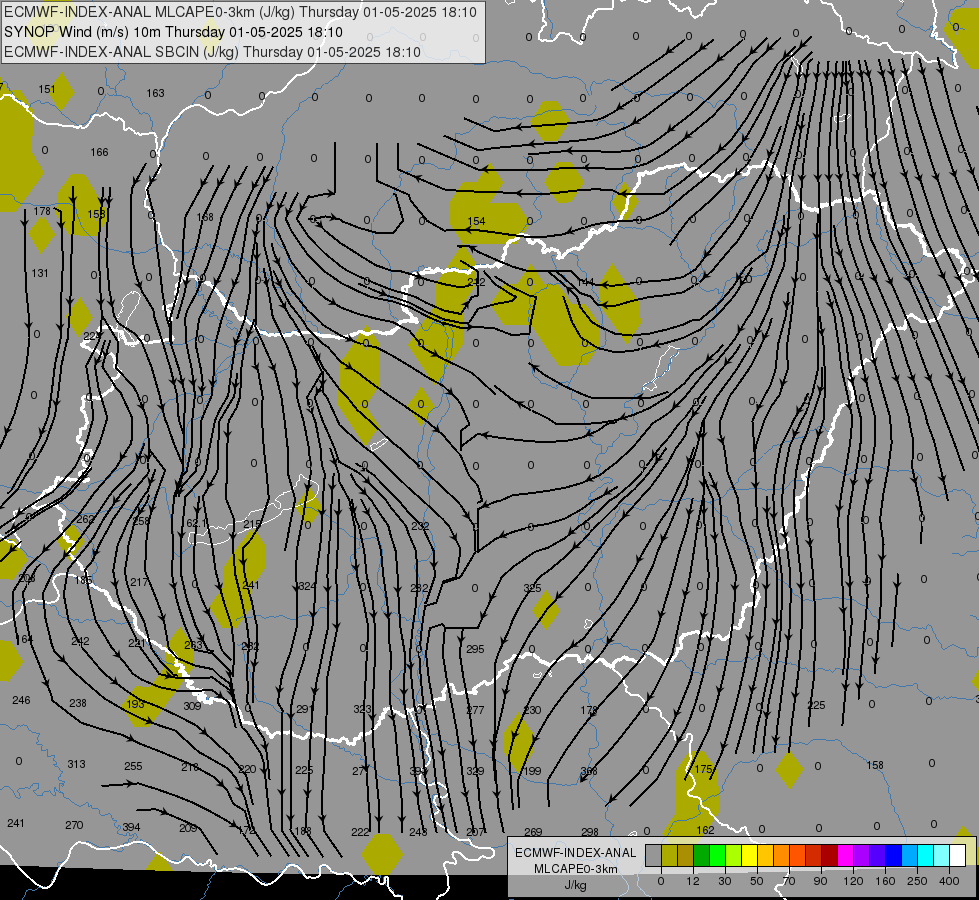
Task: Click the map value 131
Action: tap(40, 273)
